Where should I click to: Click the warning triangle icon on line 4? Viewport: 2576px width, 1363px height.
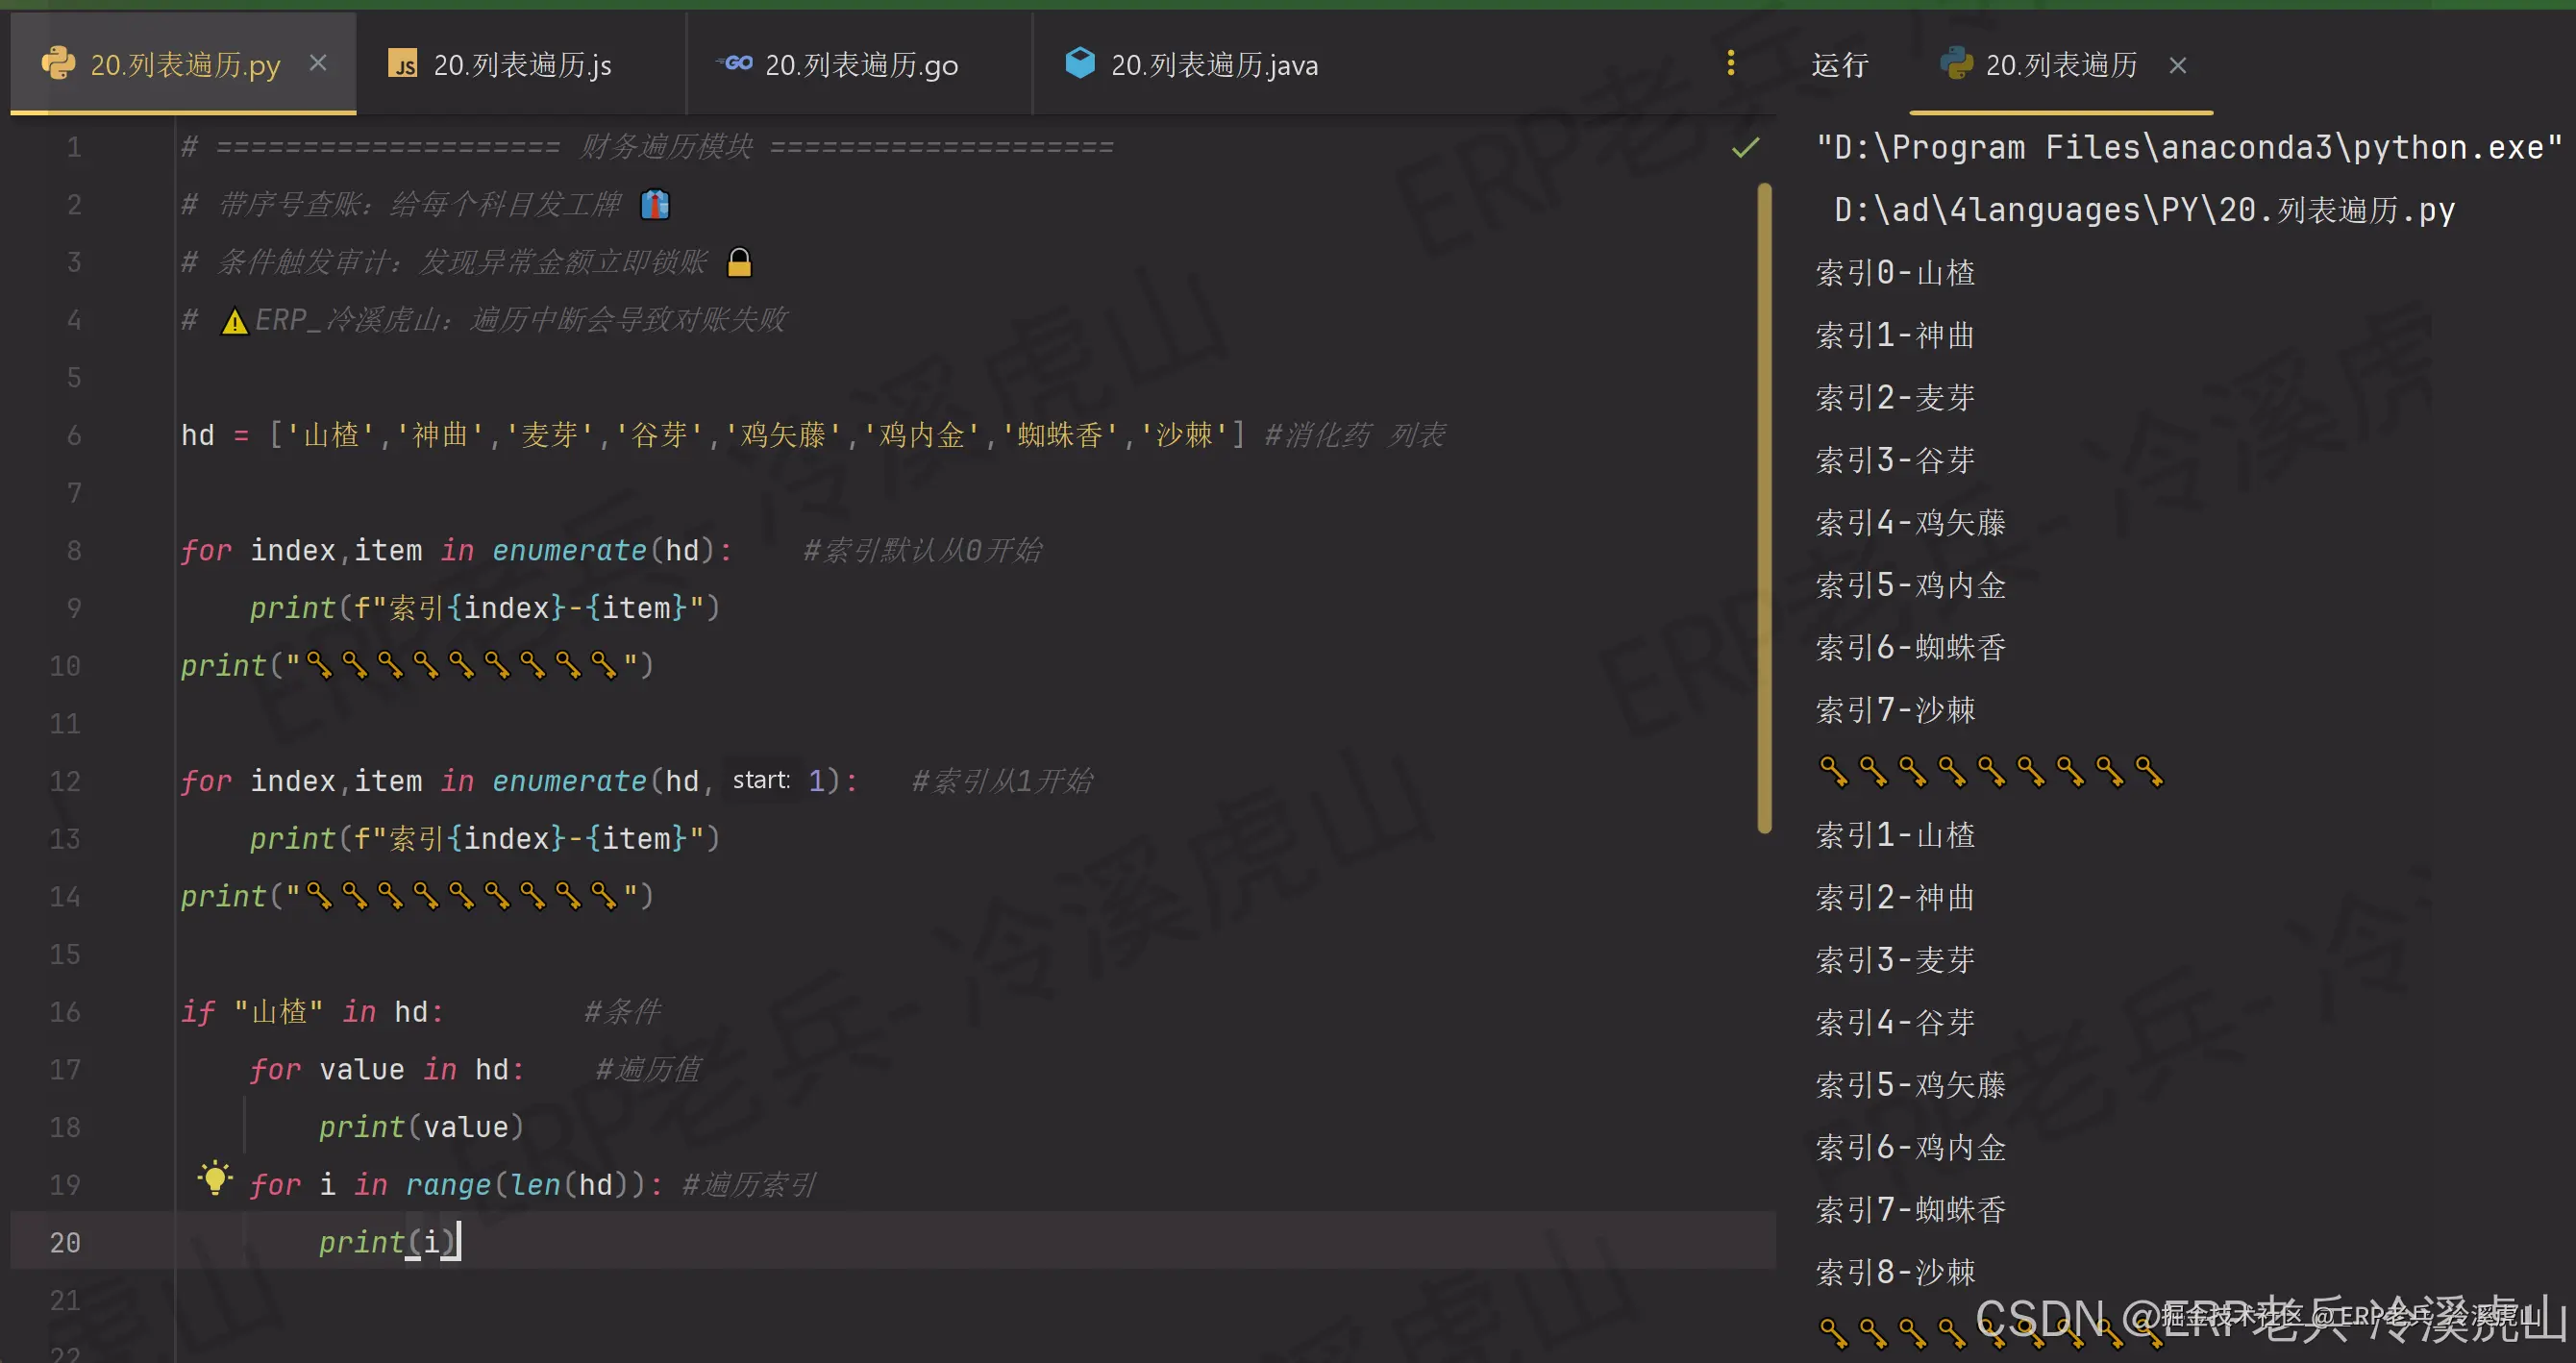pyautogui.click(x=234, y=321)
